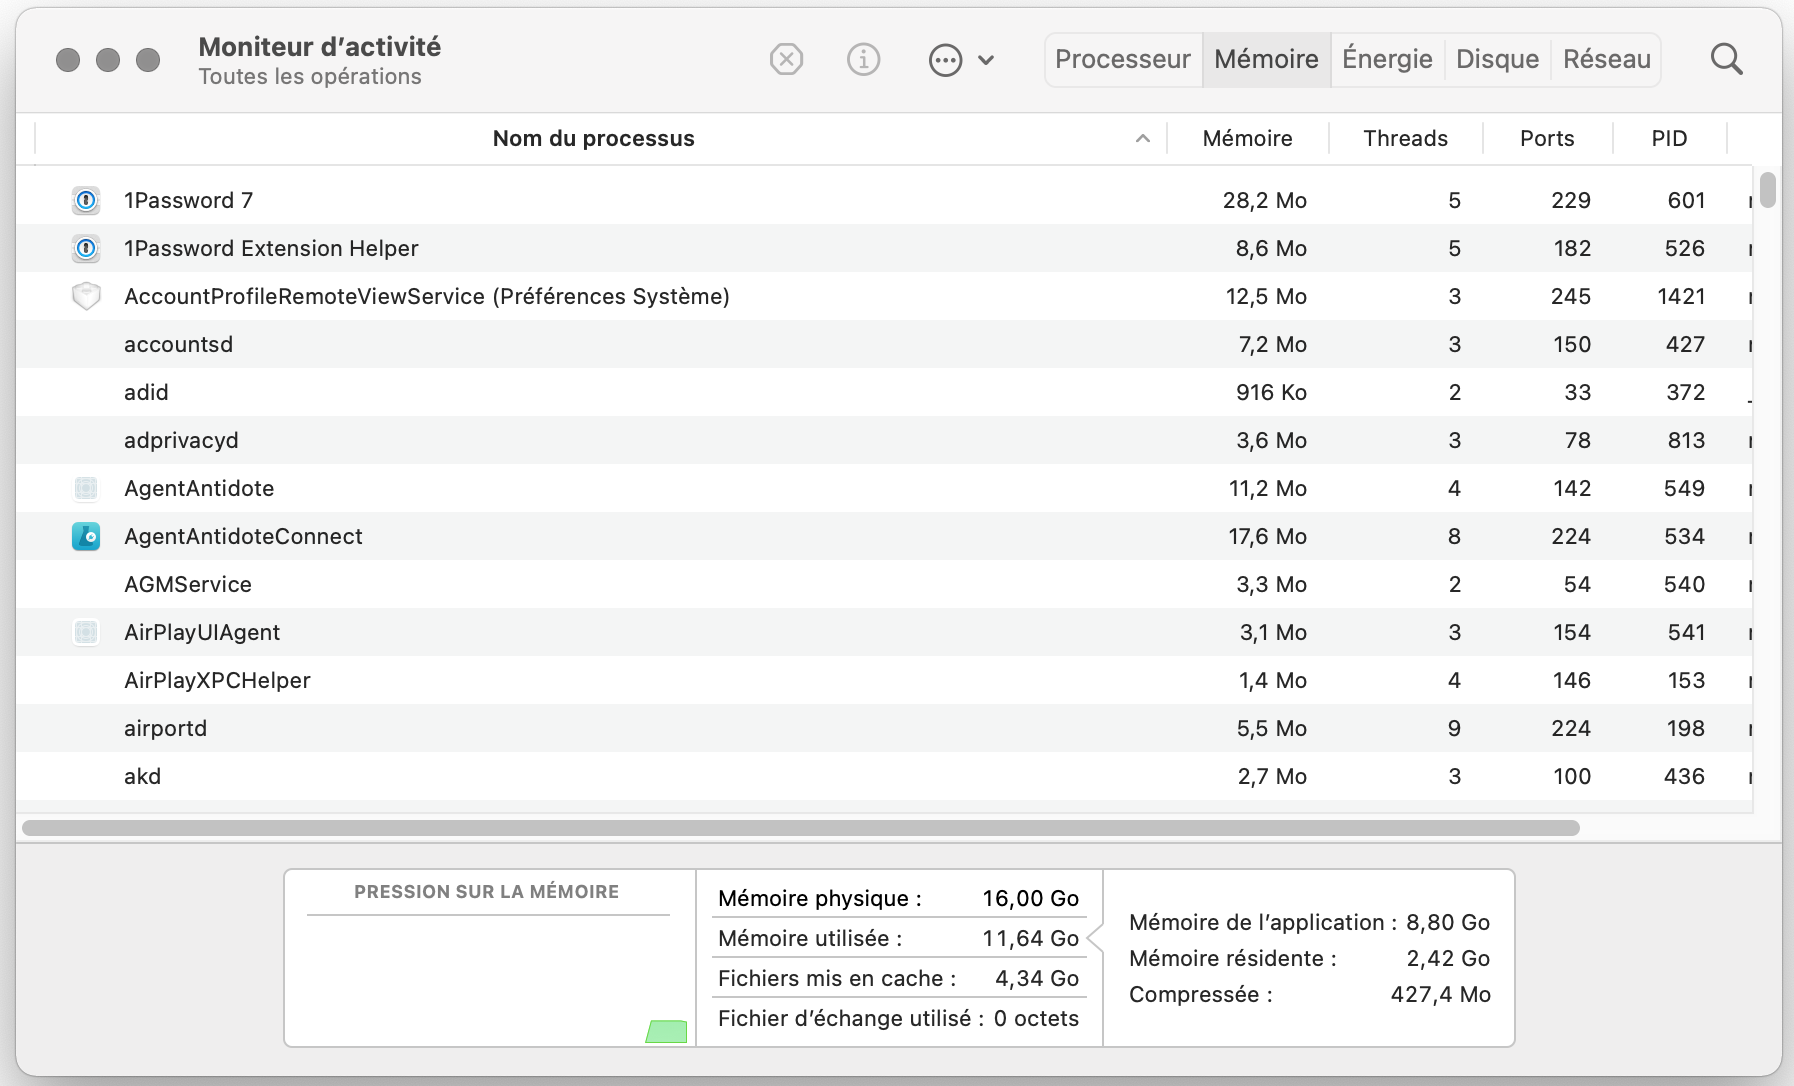Sort by the Ports column header
This screenshot has height=1086, width=1794.
1547,139
